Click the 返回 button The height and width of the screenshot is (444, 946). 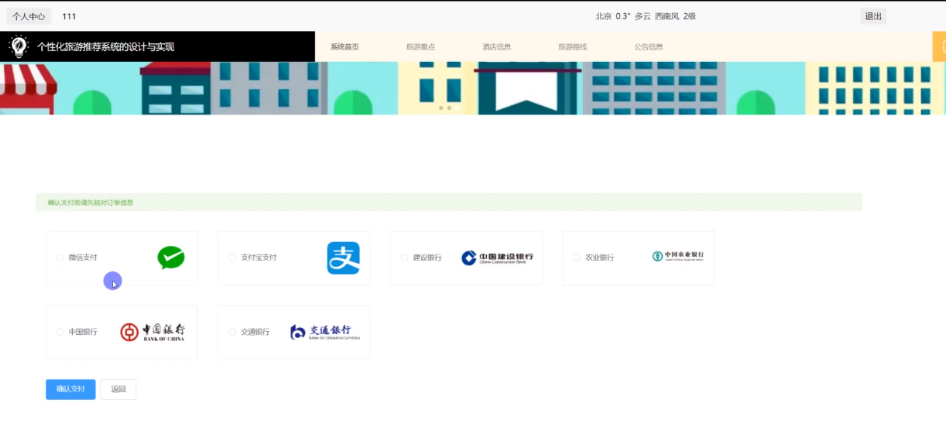tap(118, 389)
